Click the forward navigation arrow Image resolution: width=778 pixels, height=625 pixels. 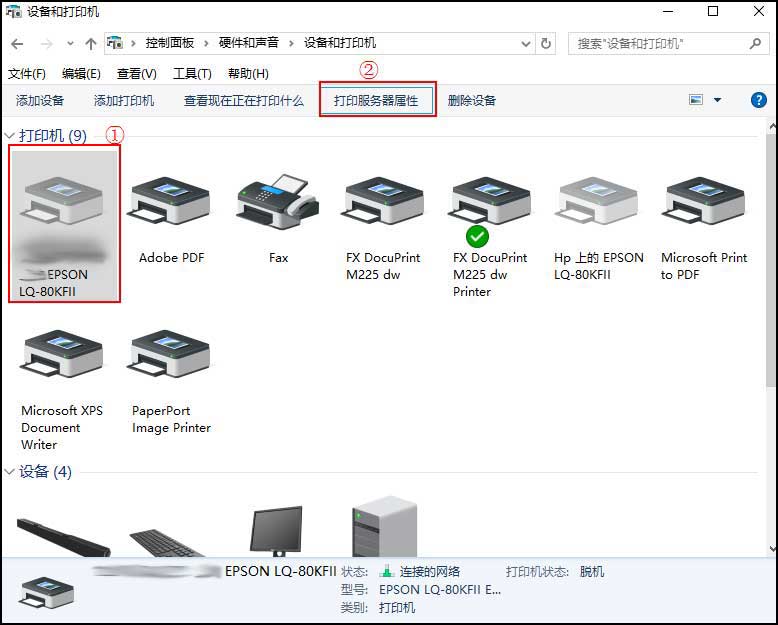pos(47,44)
